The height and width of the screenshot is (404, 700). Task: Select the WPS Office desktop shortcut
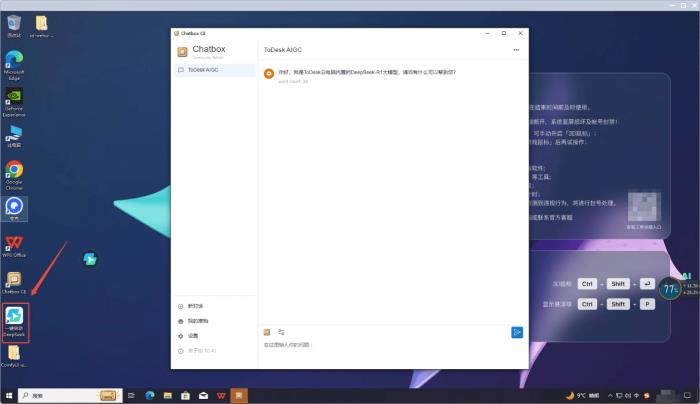tap(14, 247)
